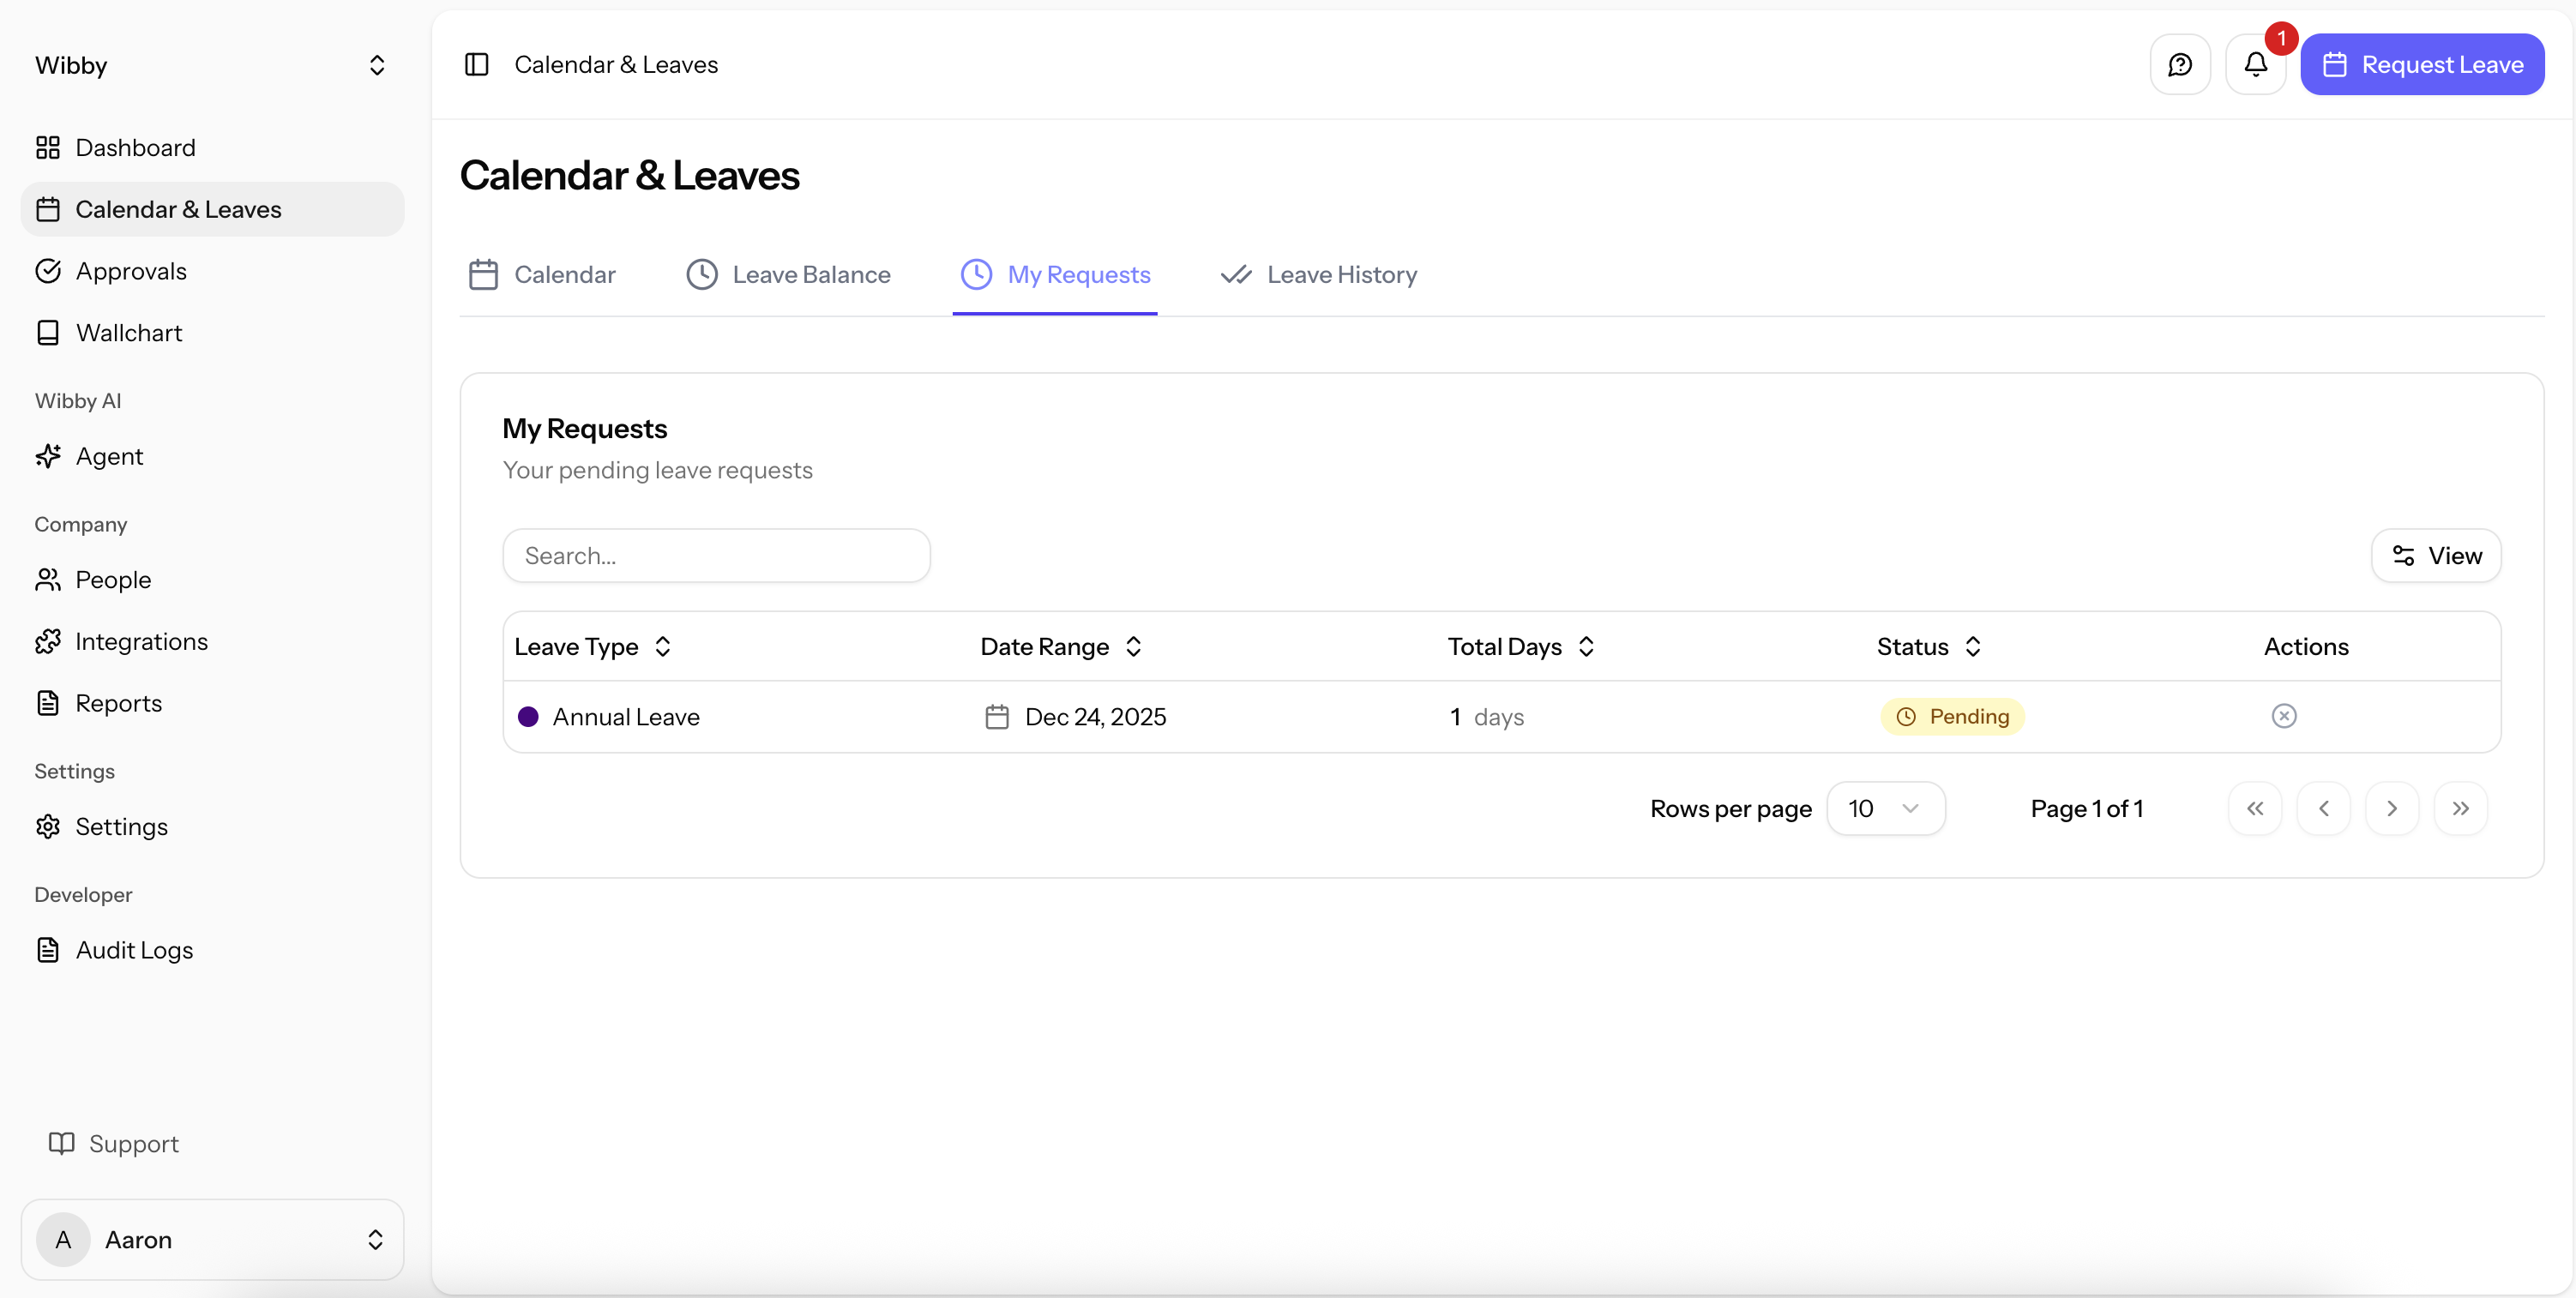Collapse the sidebar using the panel icon

click(476, 64)
